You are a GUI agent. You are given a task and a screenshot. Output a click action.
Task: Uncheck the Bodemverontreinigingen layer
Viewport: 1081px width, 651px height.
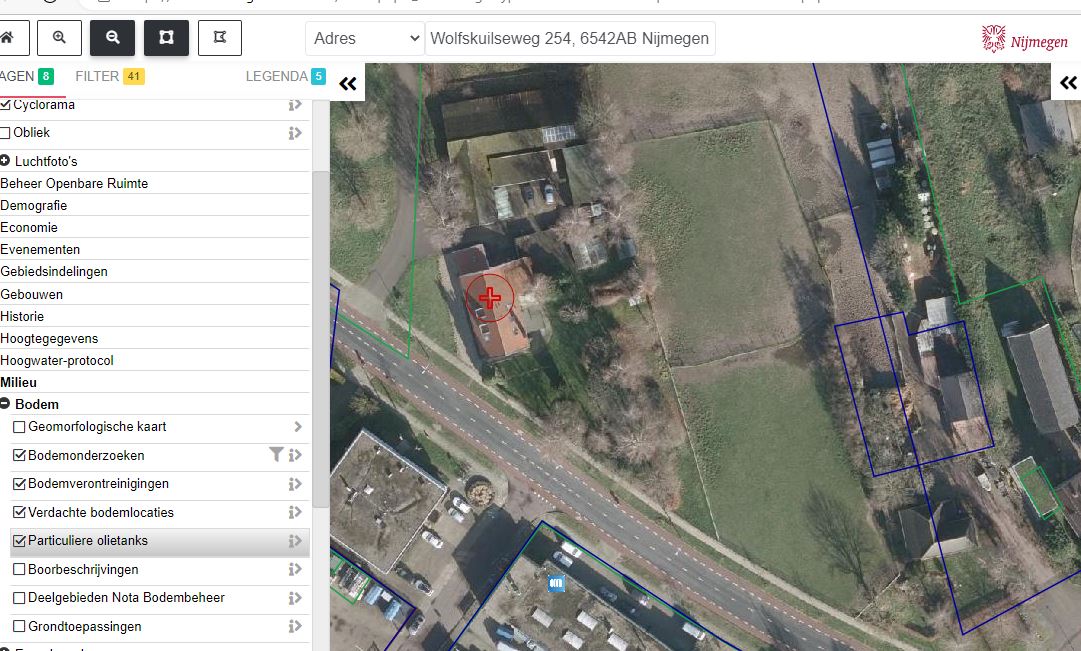[x=19, y=484]
